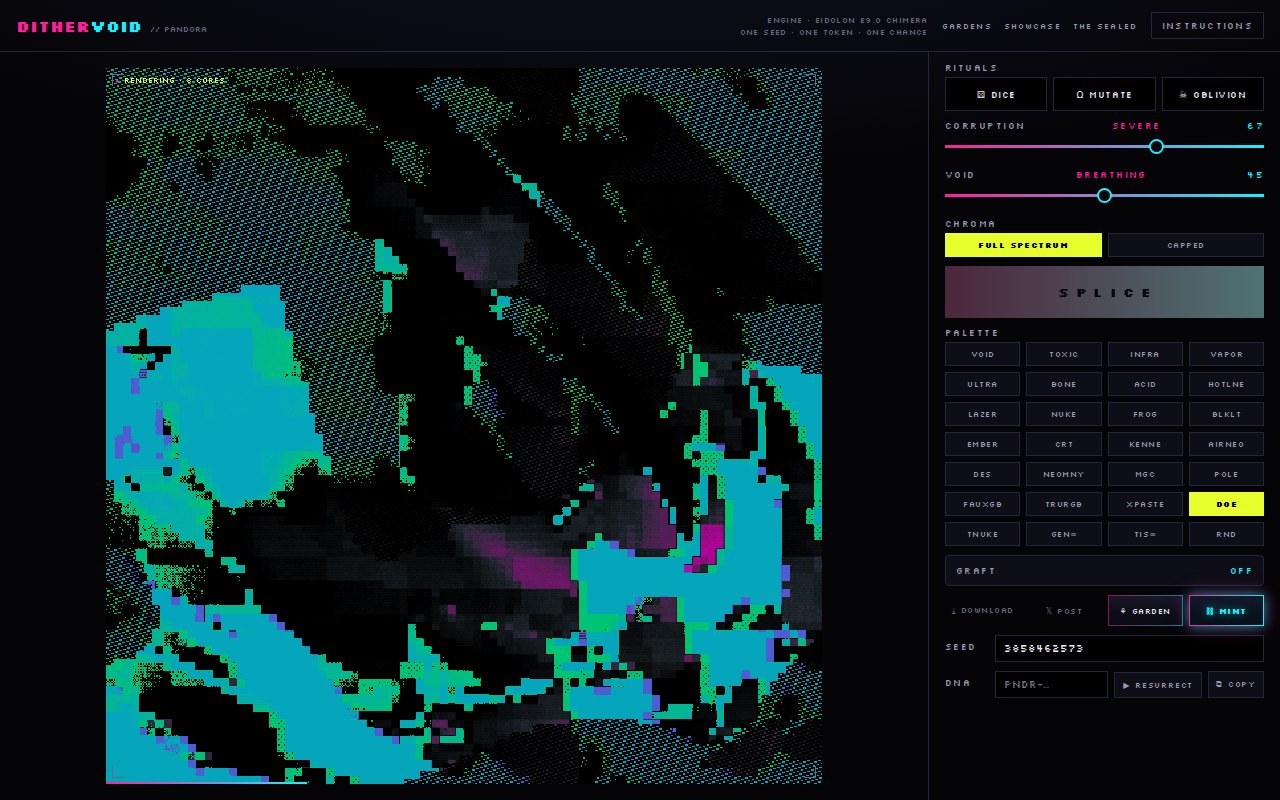Open GARDENS in top navigation
This screenshot has height=800, width=1280.
[x=967, y=26]
